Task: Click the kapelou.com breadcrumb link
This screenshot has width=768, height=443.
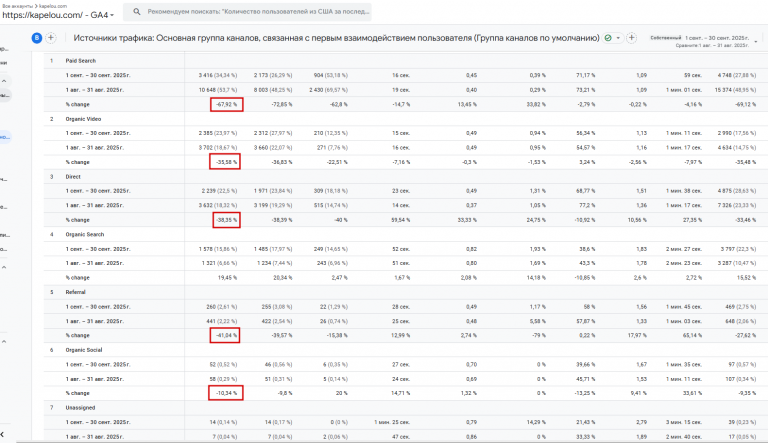Action: [x=53, y=6]
